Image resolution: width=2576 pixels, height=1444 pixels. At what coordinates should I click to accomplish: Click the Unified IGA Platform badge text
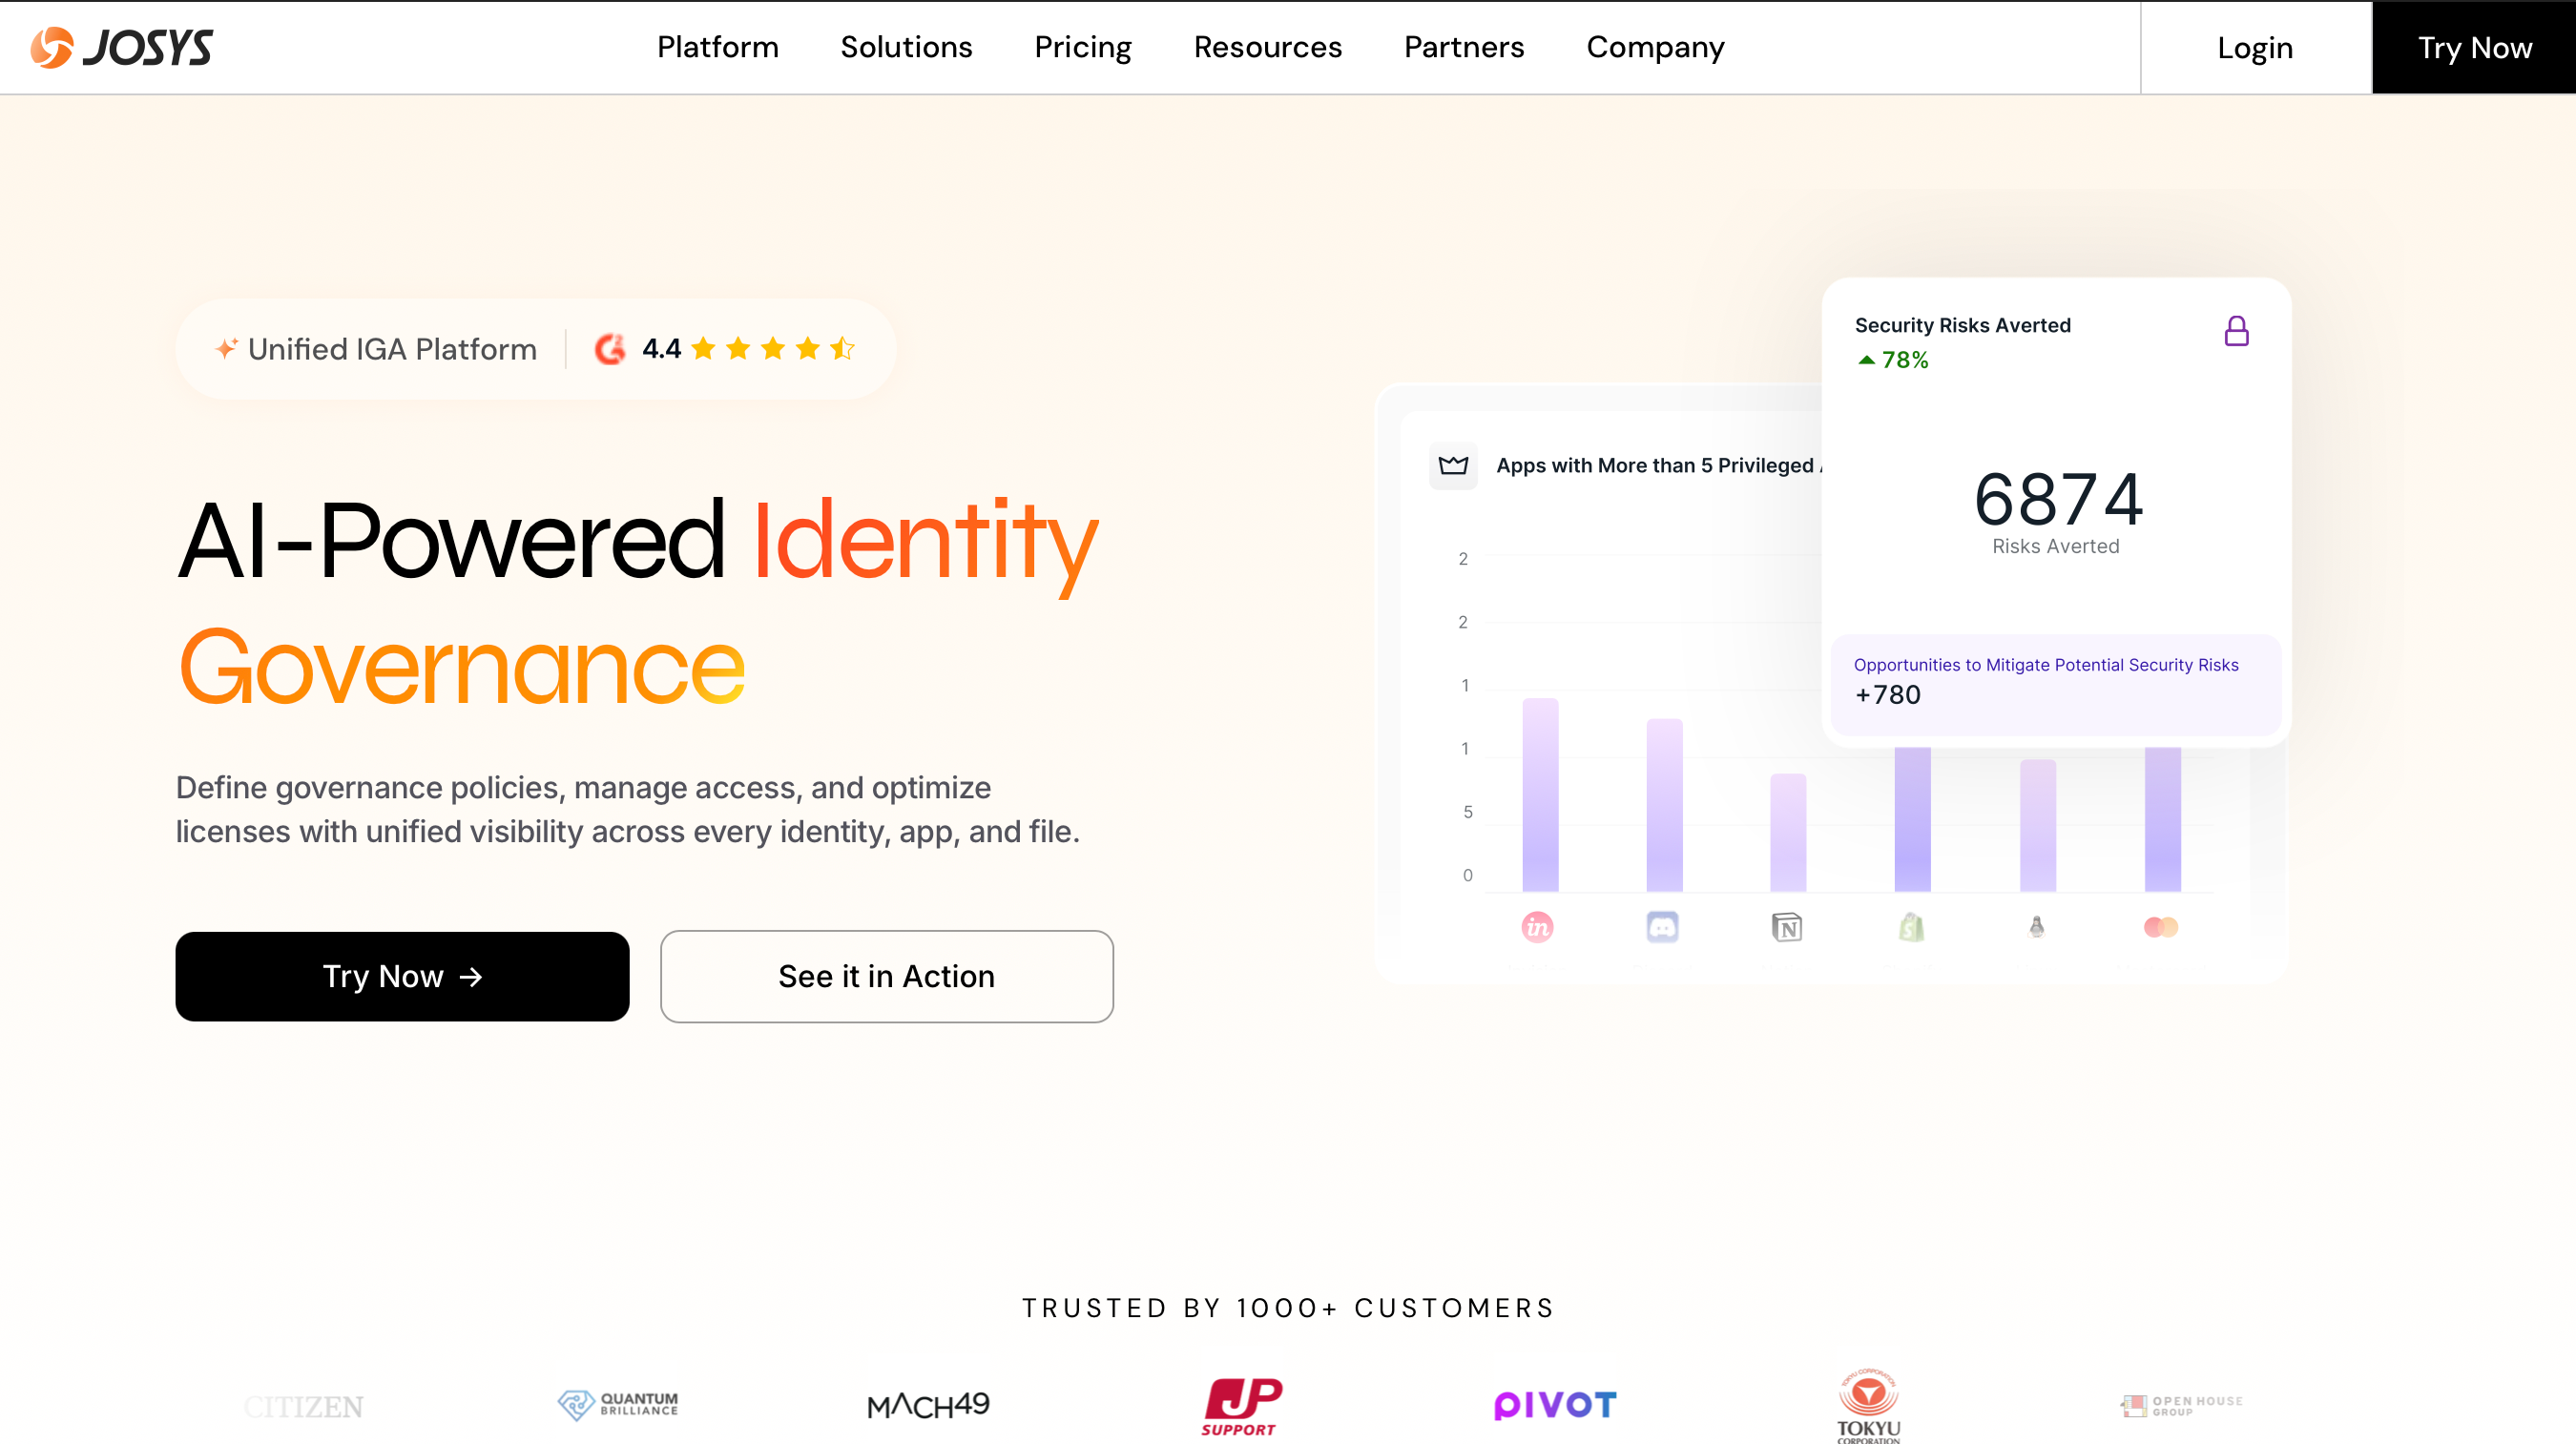pos(392,349)
